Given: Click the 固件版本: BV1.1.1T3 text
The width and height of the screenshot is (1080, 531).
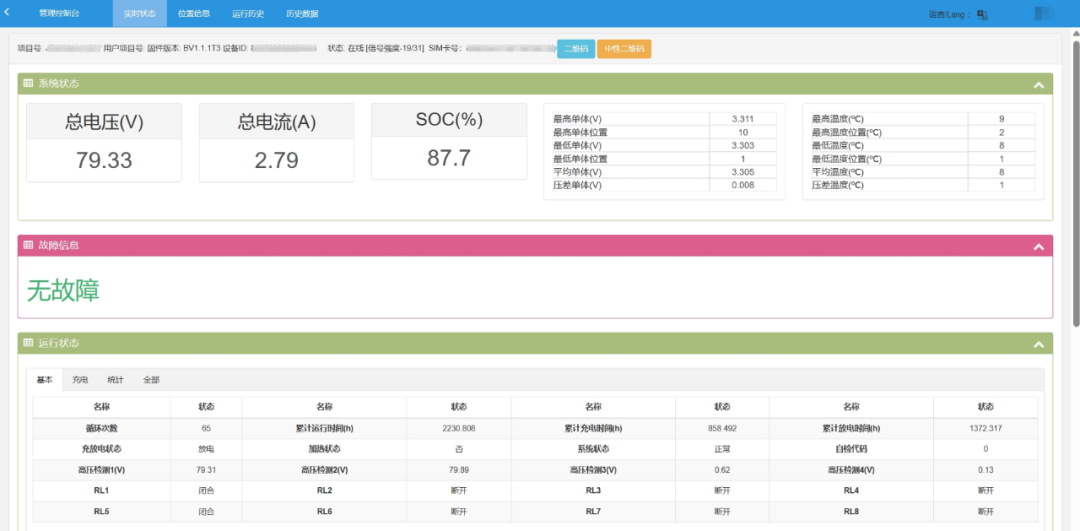Looking at the screenshot, I should coord(184,49).
